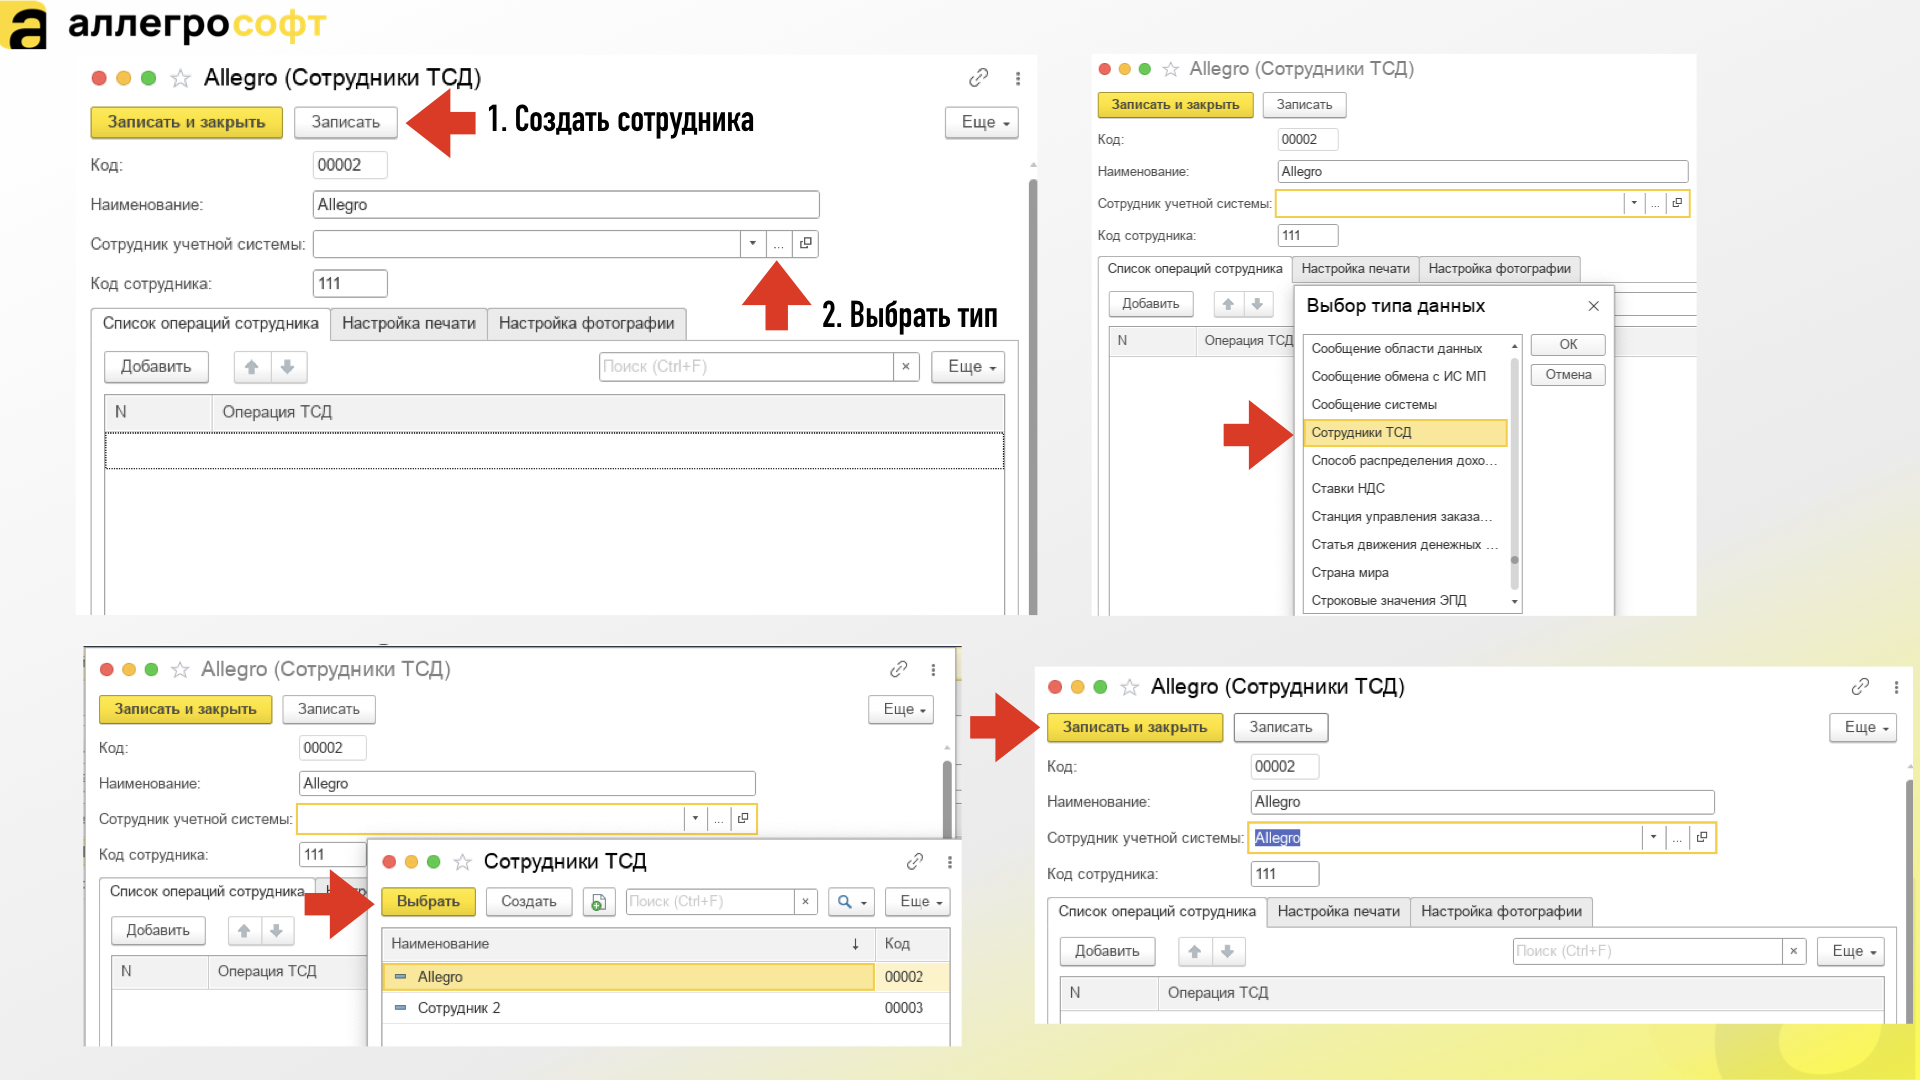The height and width of the screenshot is (1080, 1920).
Task: Open linked employee icon in bottom-right window
Action: tap(1702, 838)
